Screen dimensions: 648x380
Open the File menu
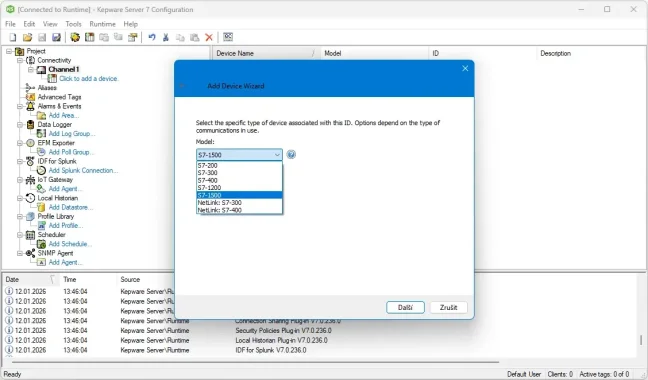(x=10, y=24)
